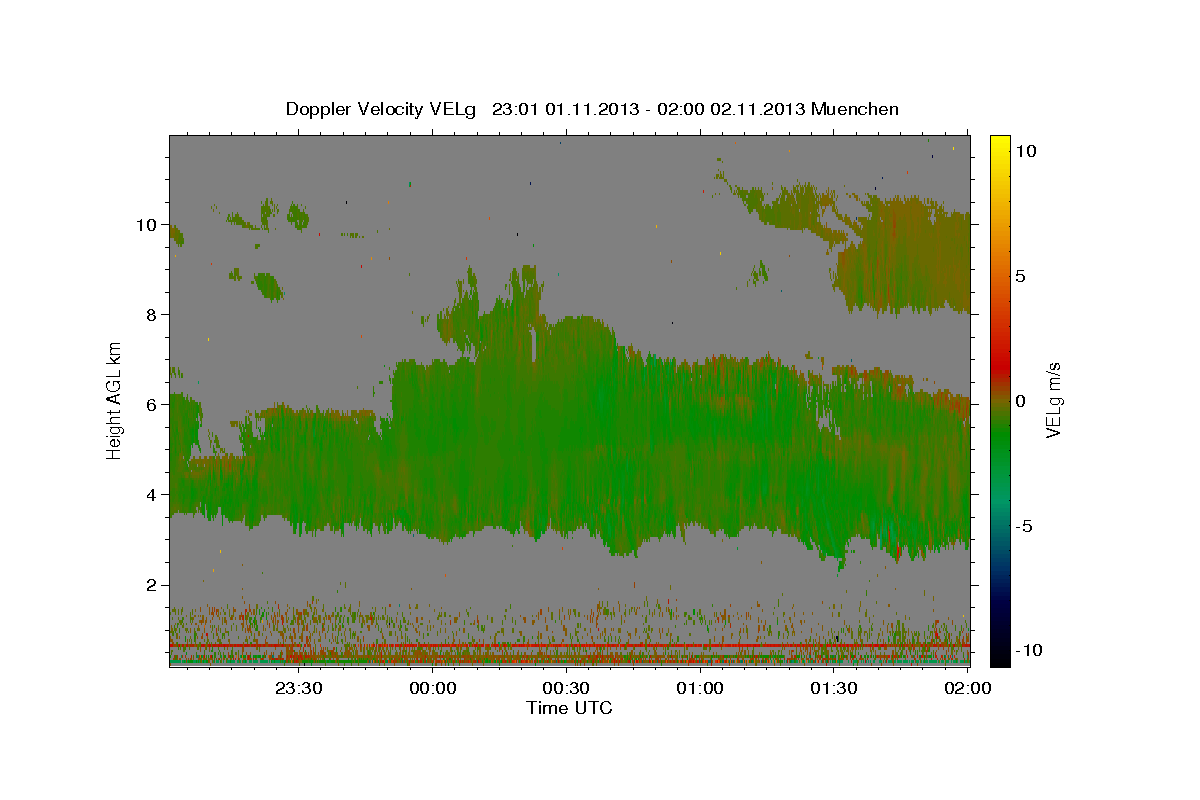
Task: Click the height tick label 10
Action: [x=148, y=225]
